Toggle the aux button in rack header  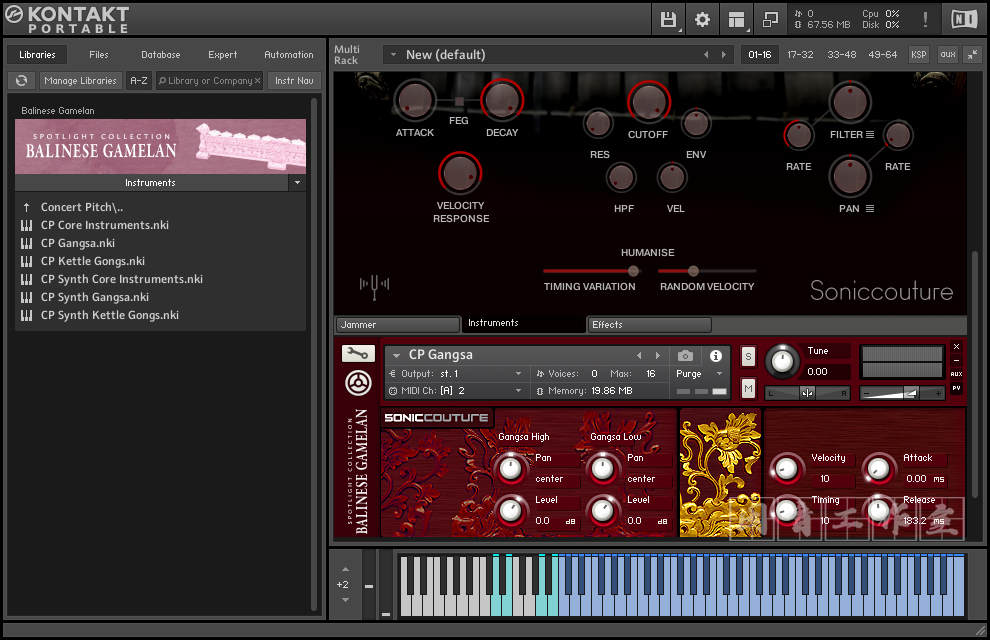(x=948, y=55)
